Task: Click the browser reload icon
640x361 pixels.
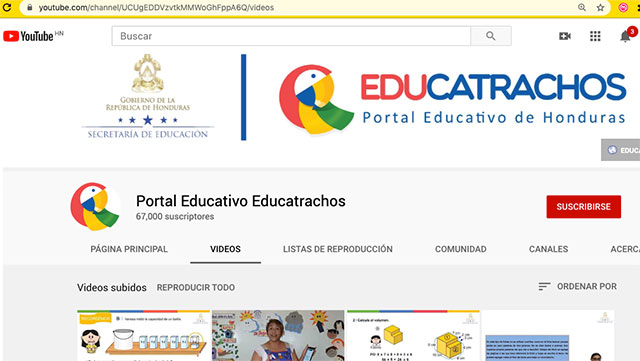Action: (x=7, y=7)
